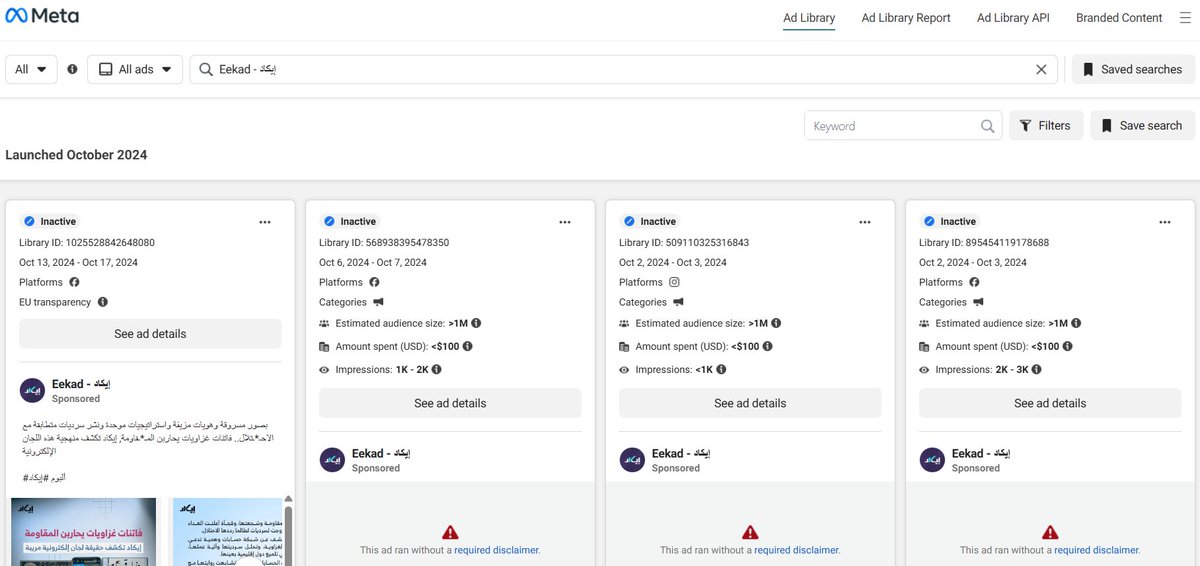The width and height of the screenshot is (1200, 566).
Task: Click the date range Oct 13, 2024 - Oct 17, 2024
Action: [79, 262]
